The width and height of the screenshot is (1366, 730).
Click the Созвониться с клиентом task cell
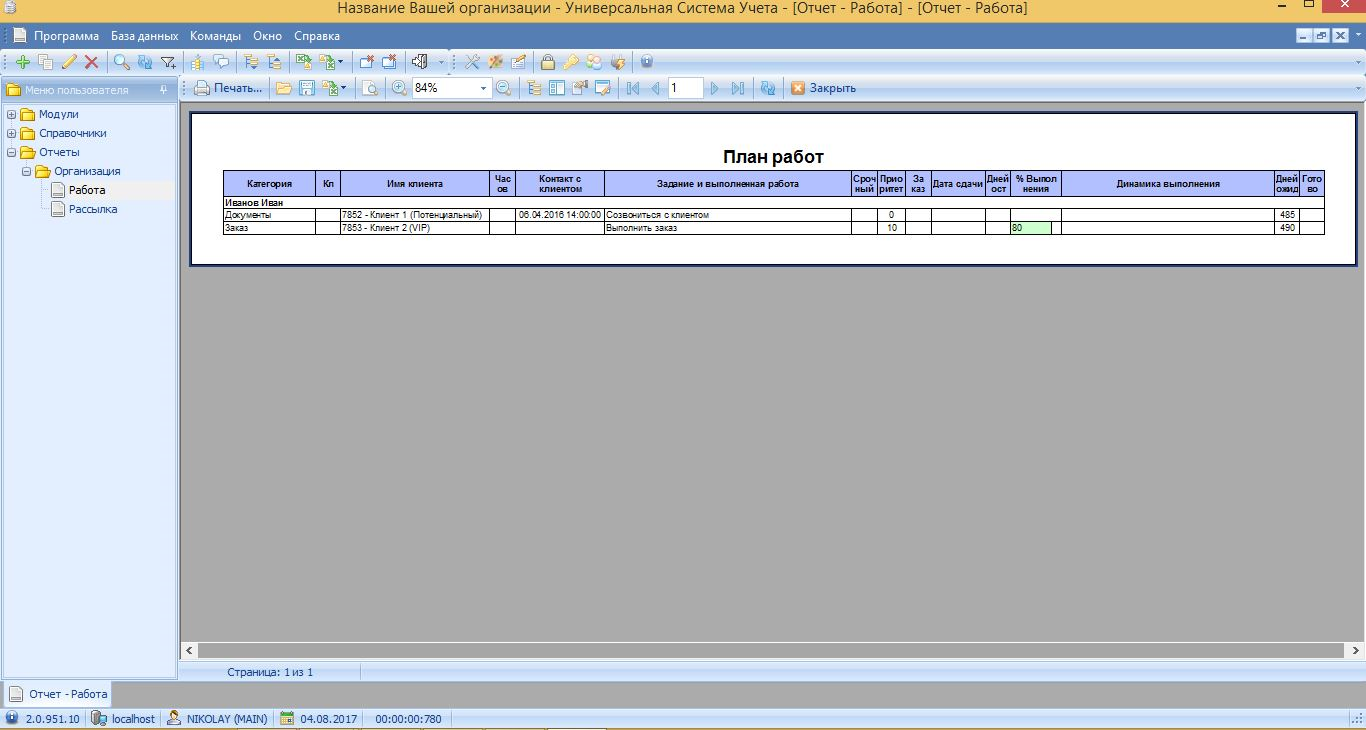click(727, 215)
